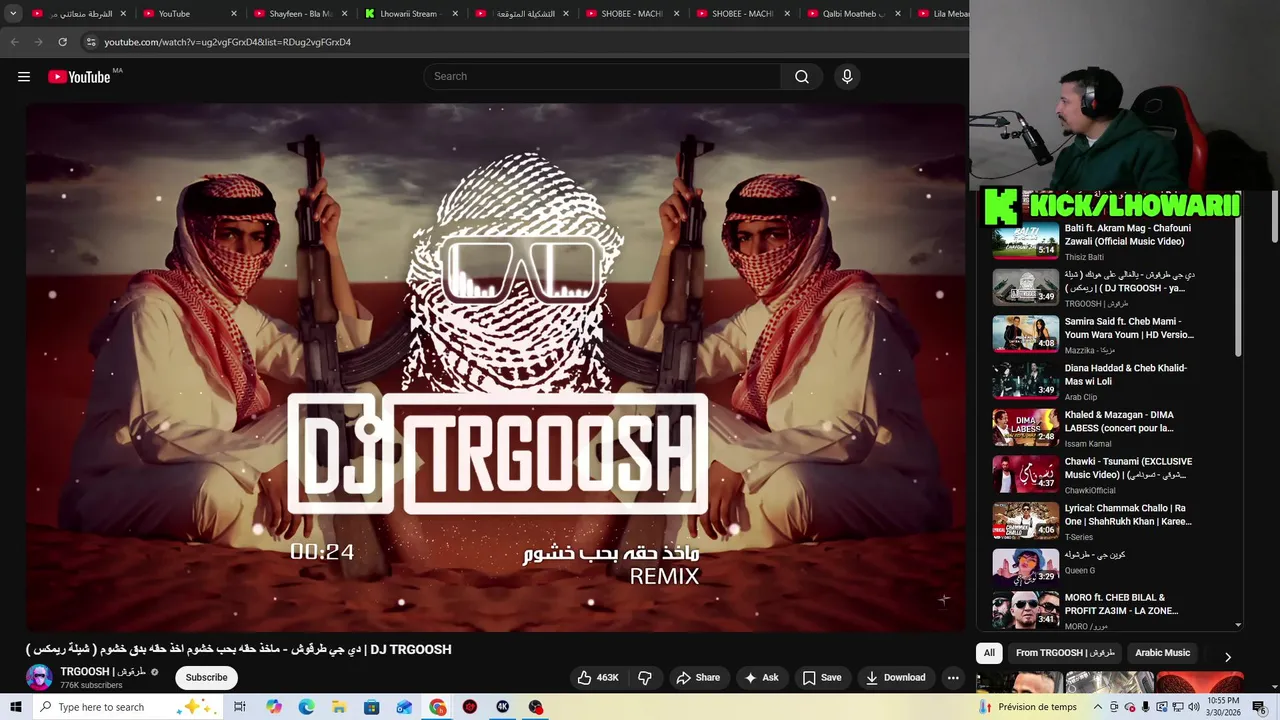Open the notification center icon
This screenshot has height=720, width=1280.
(x=1259, y=707)
